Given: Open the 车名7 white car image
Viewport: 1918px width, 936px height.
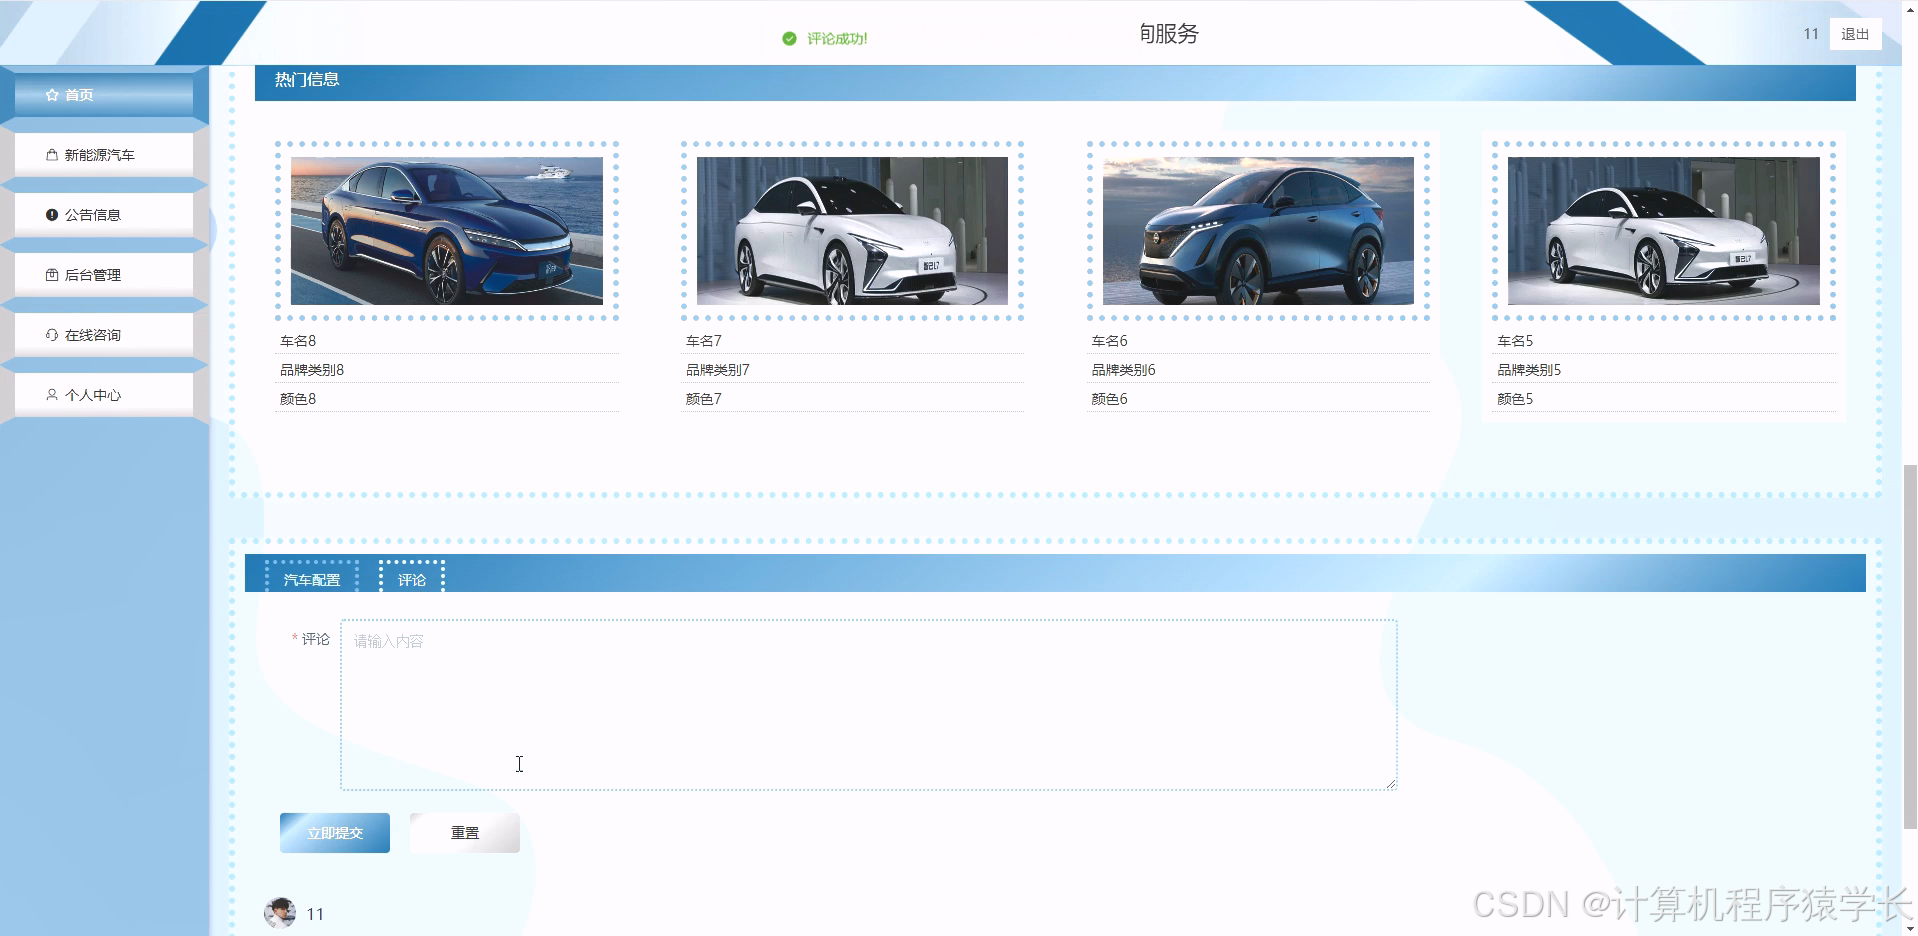Looking at the screenshot, I should [852, 231].
